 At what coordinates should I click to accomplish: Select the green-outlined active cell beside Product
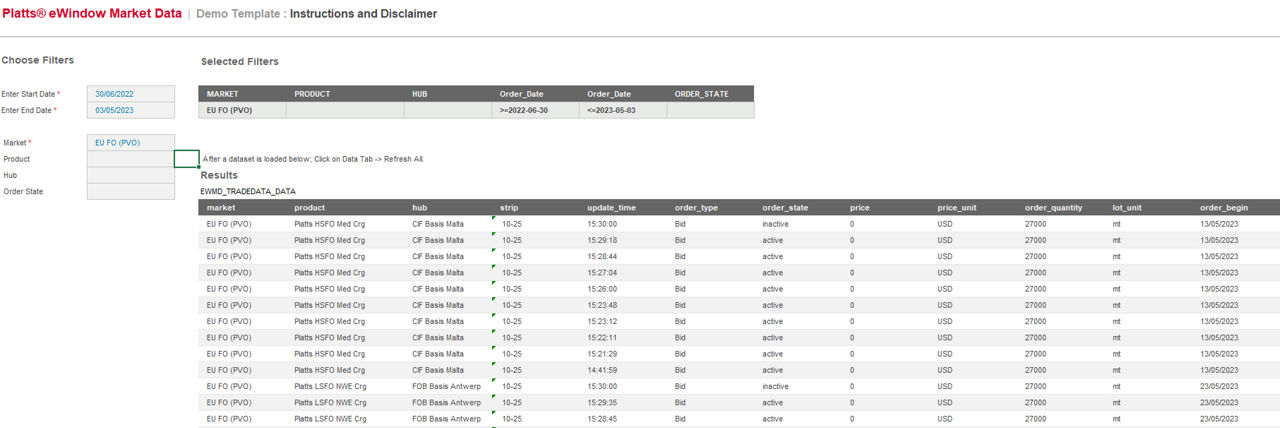pos(187,159)
